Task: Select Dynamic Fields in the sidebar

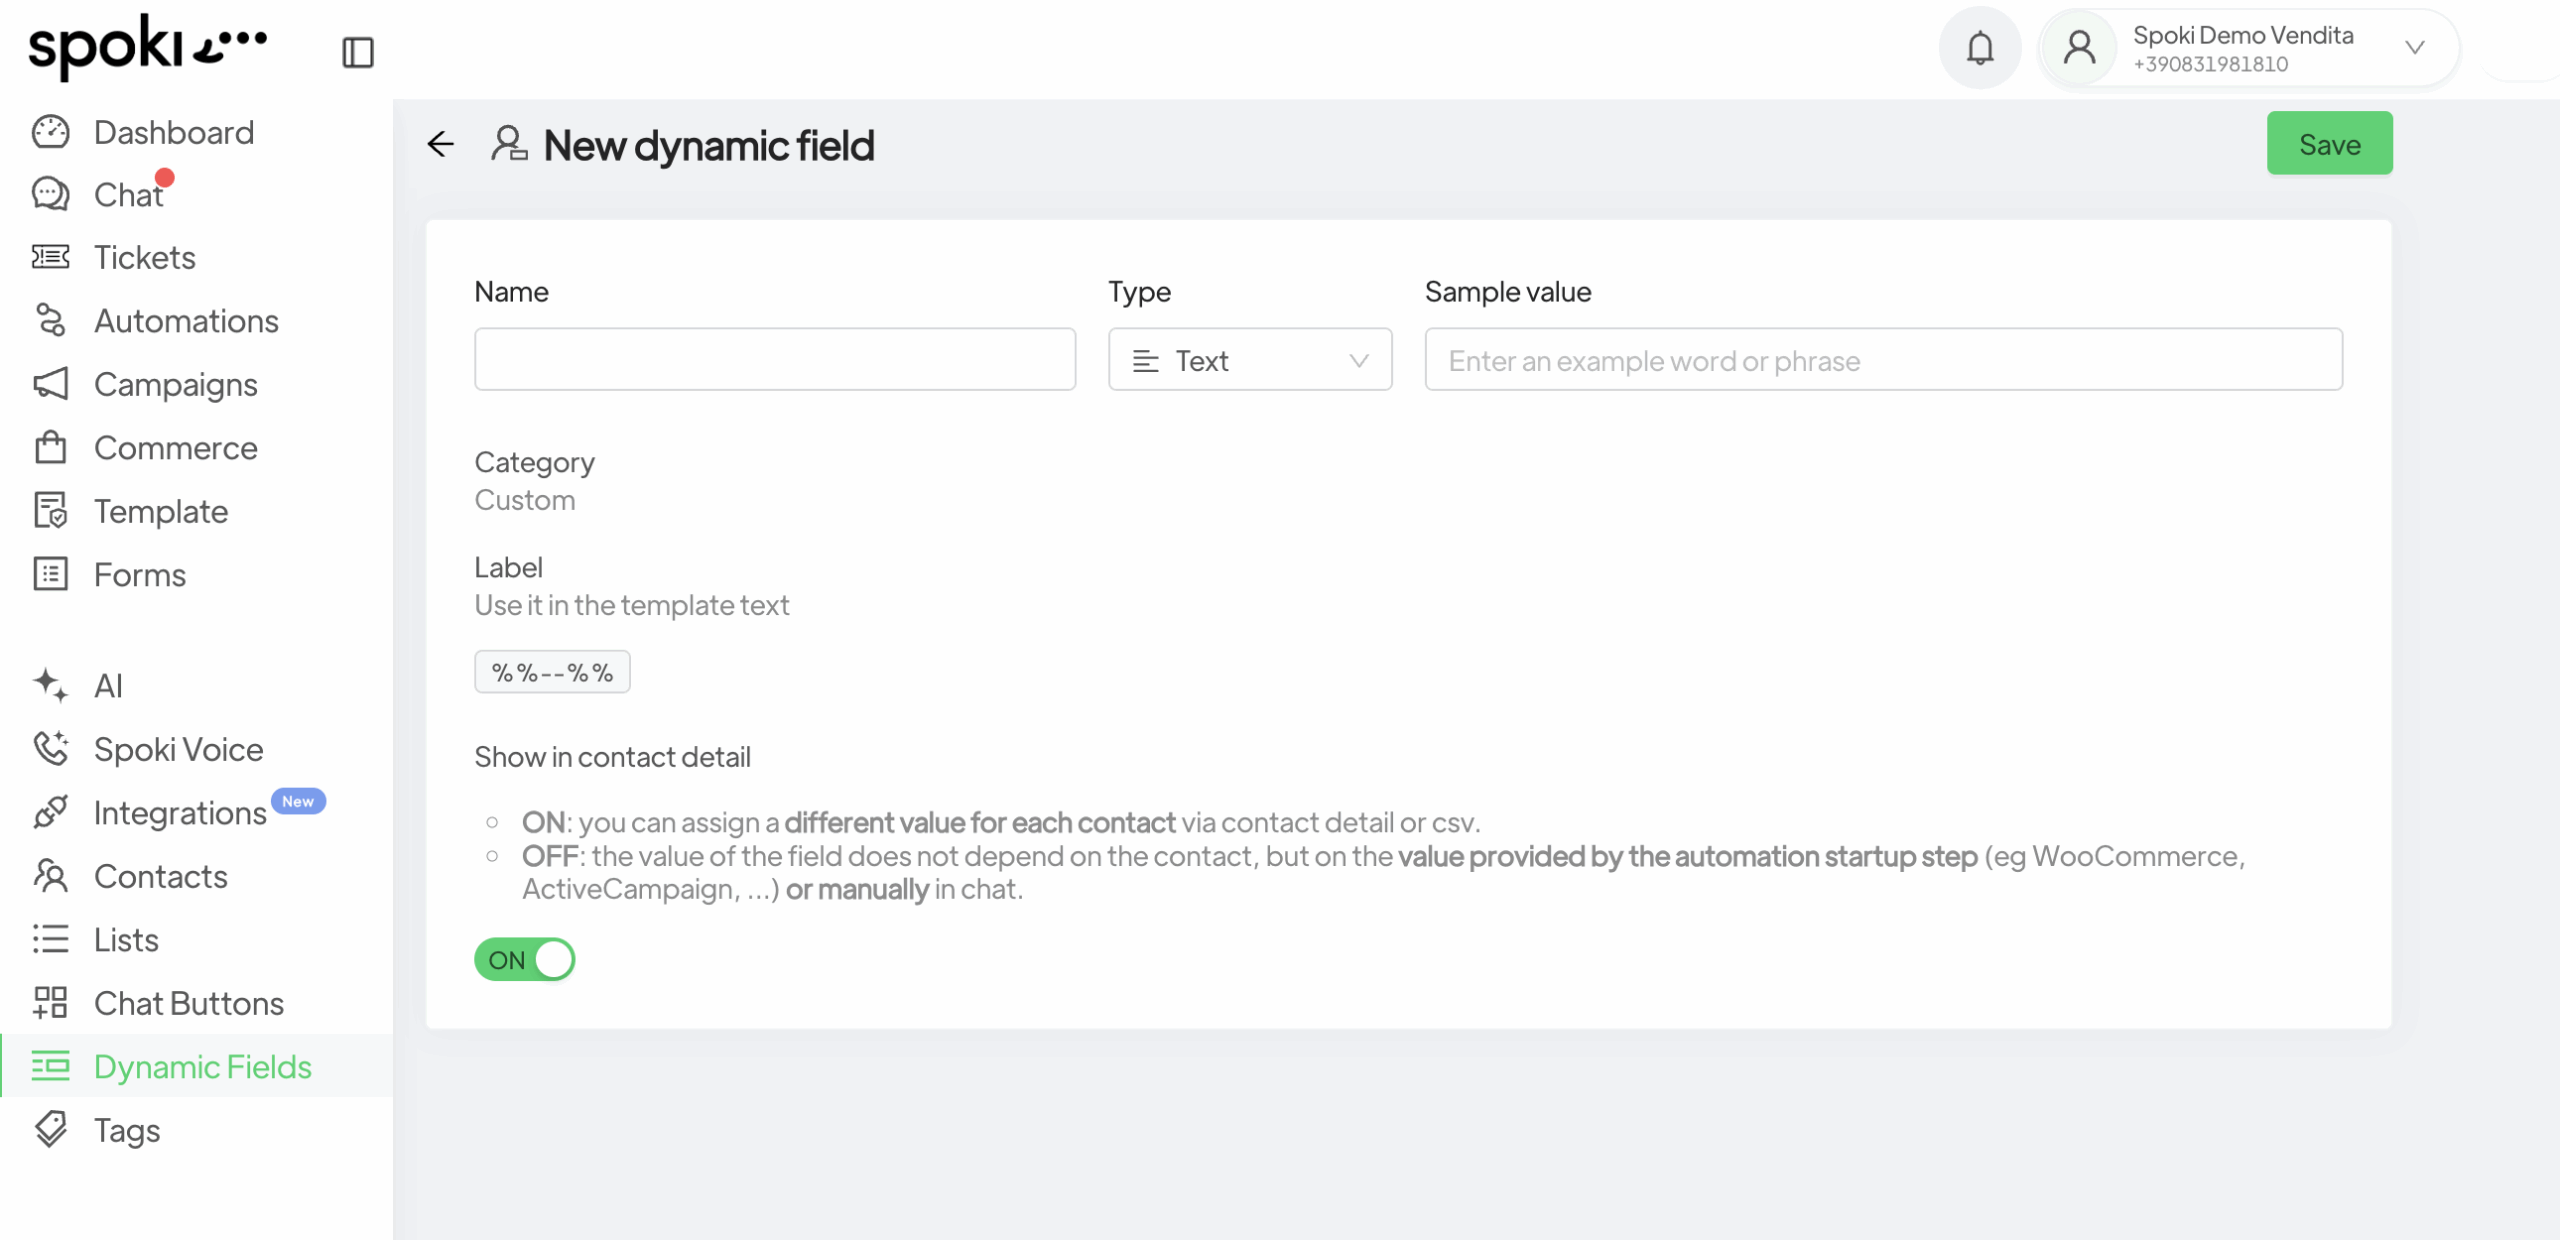Action: click(202, 1067)
